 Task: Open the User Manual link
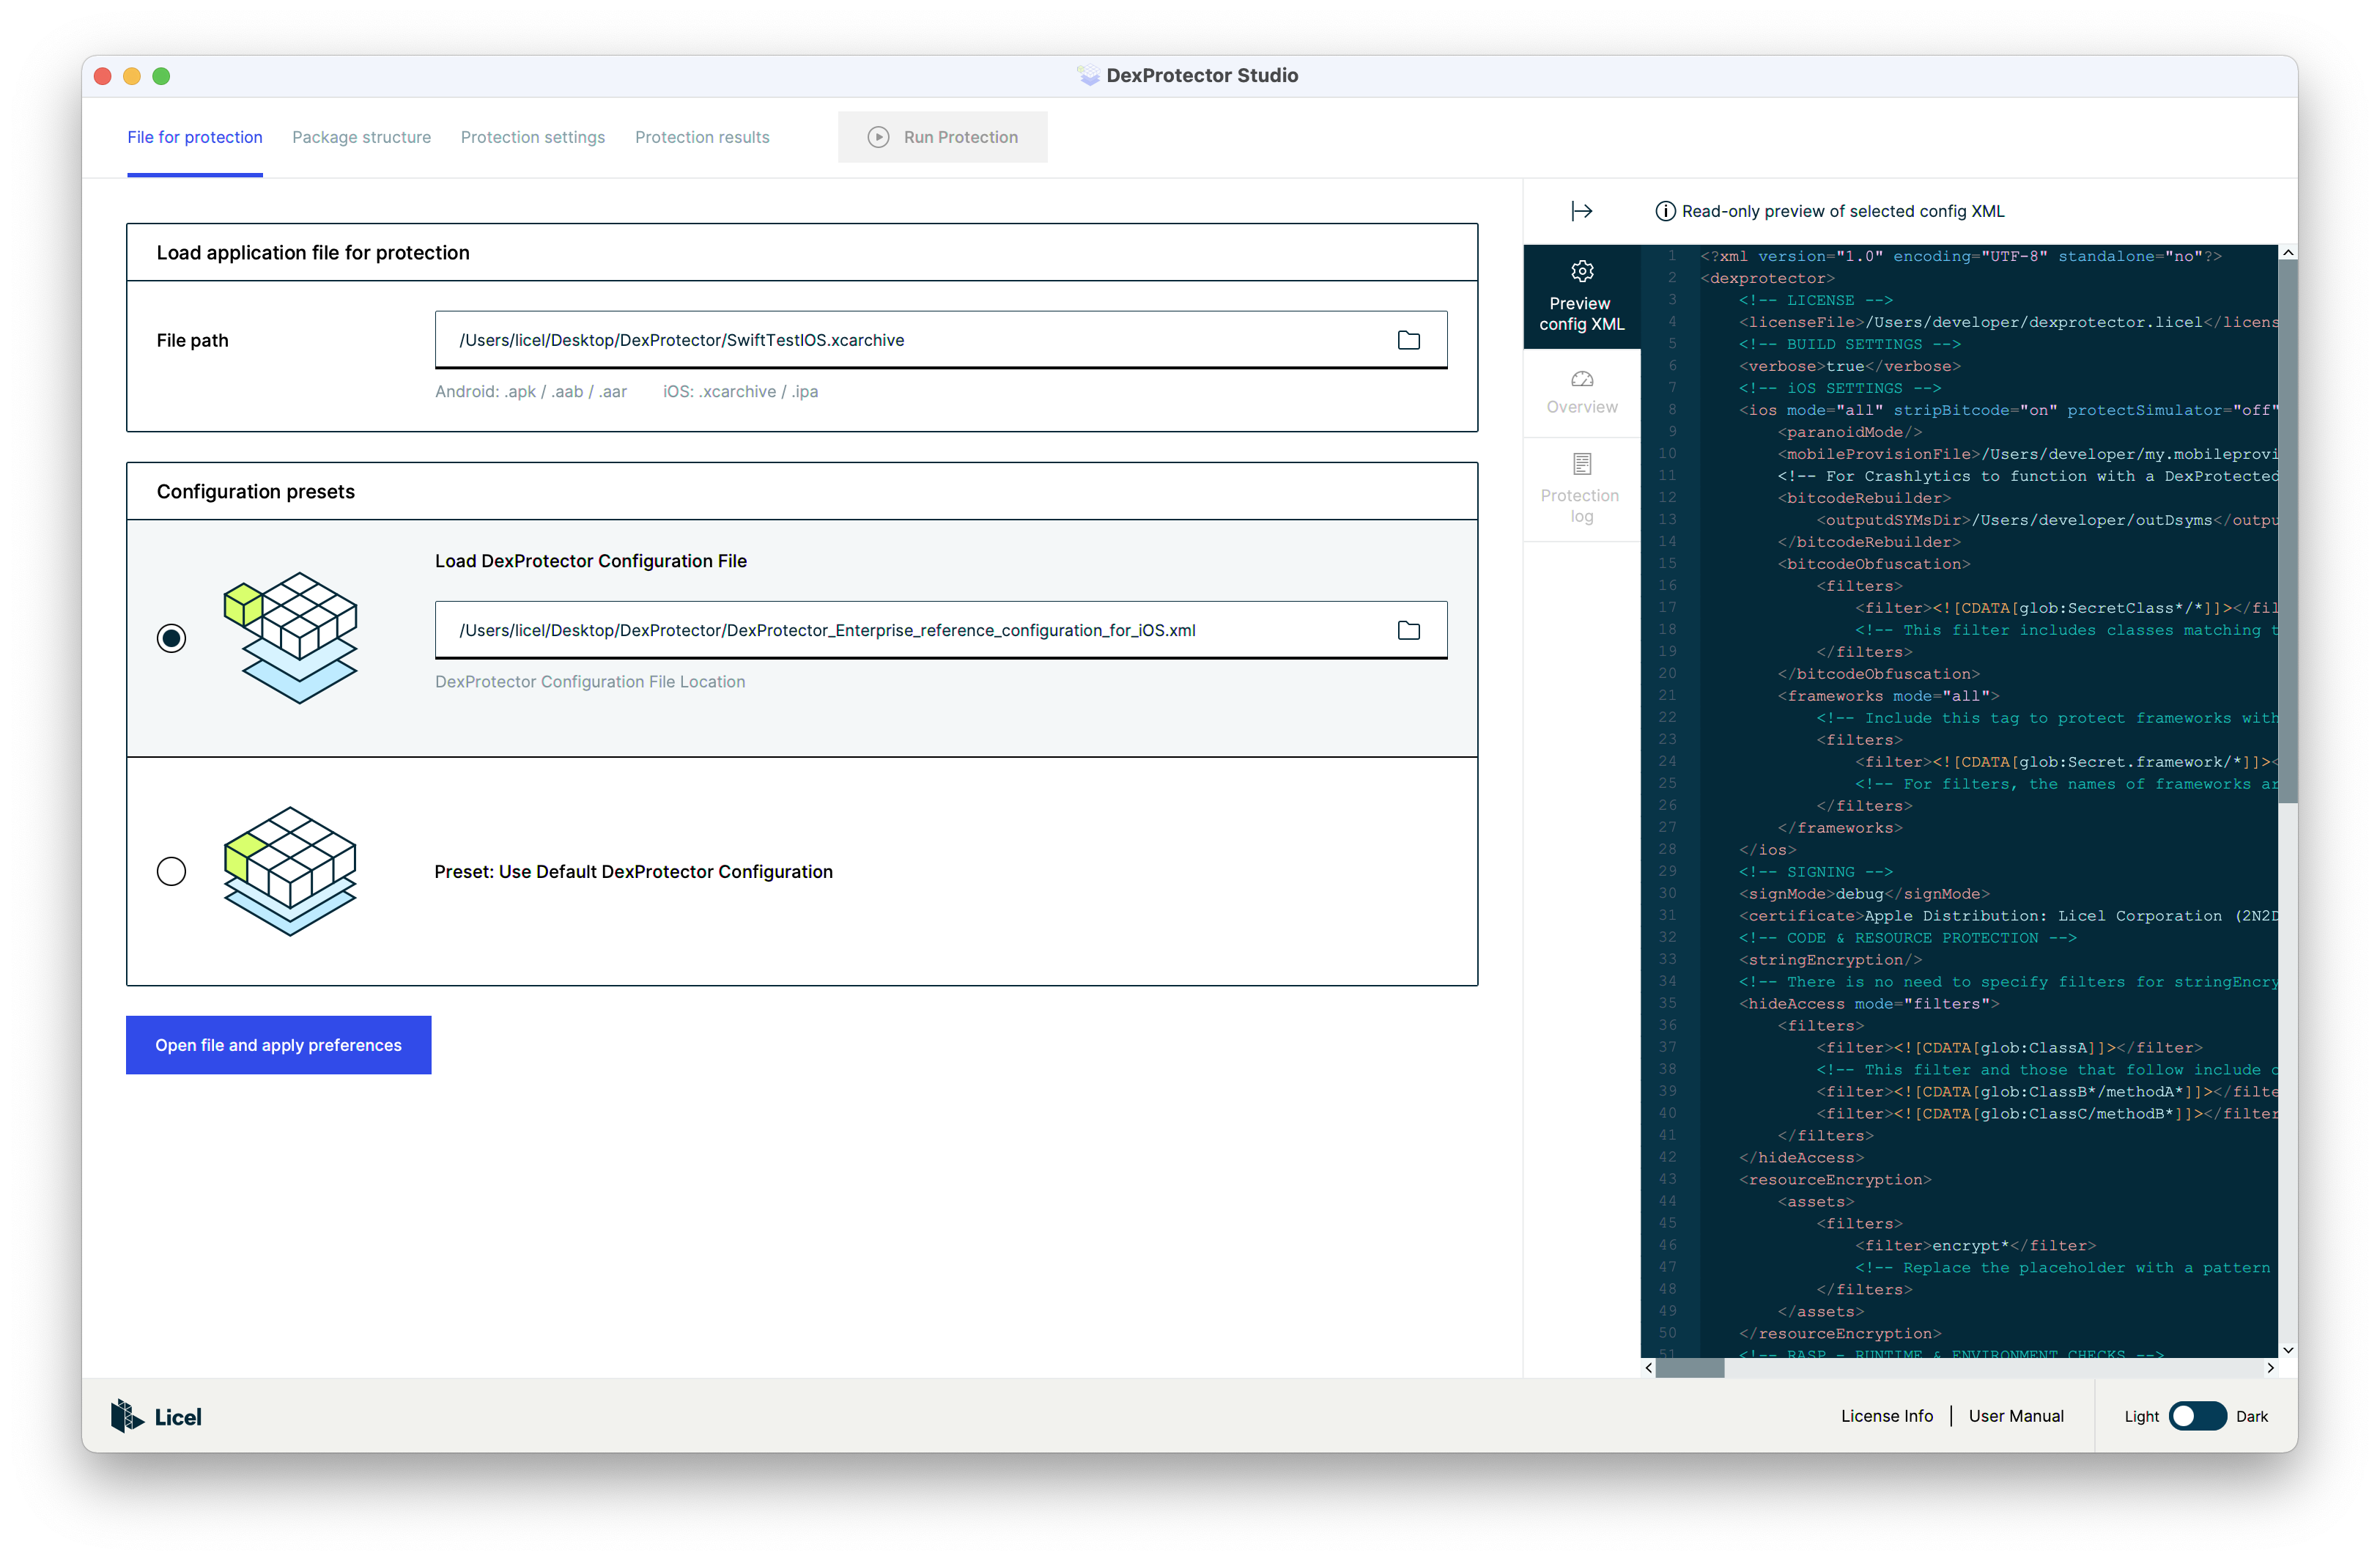[2016, 1416]
